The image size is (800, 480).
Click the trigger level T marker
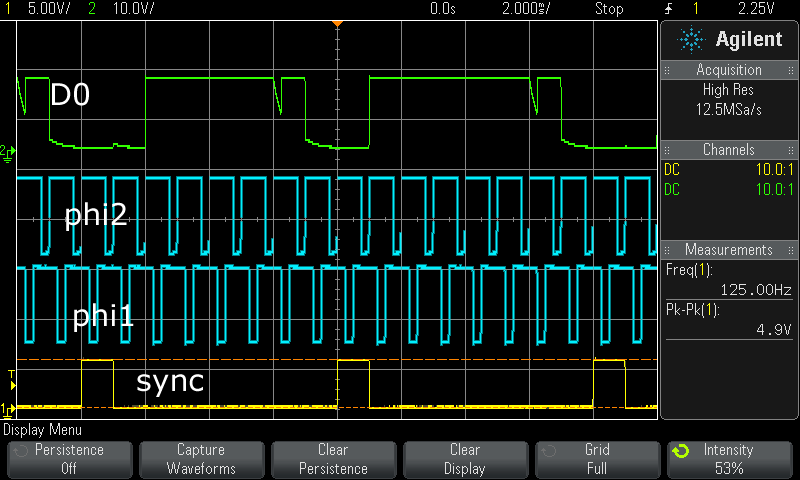(12, 378)
